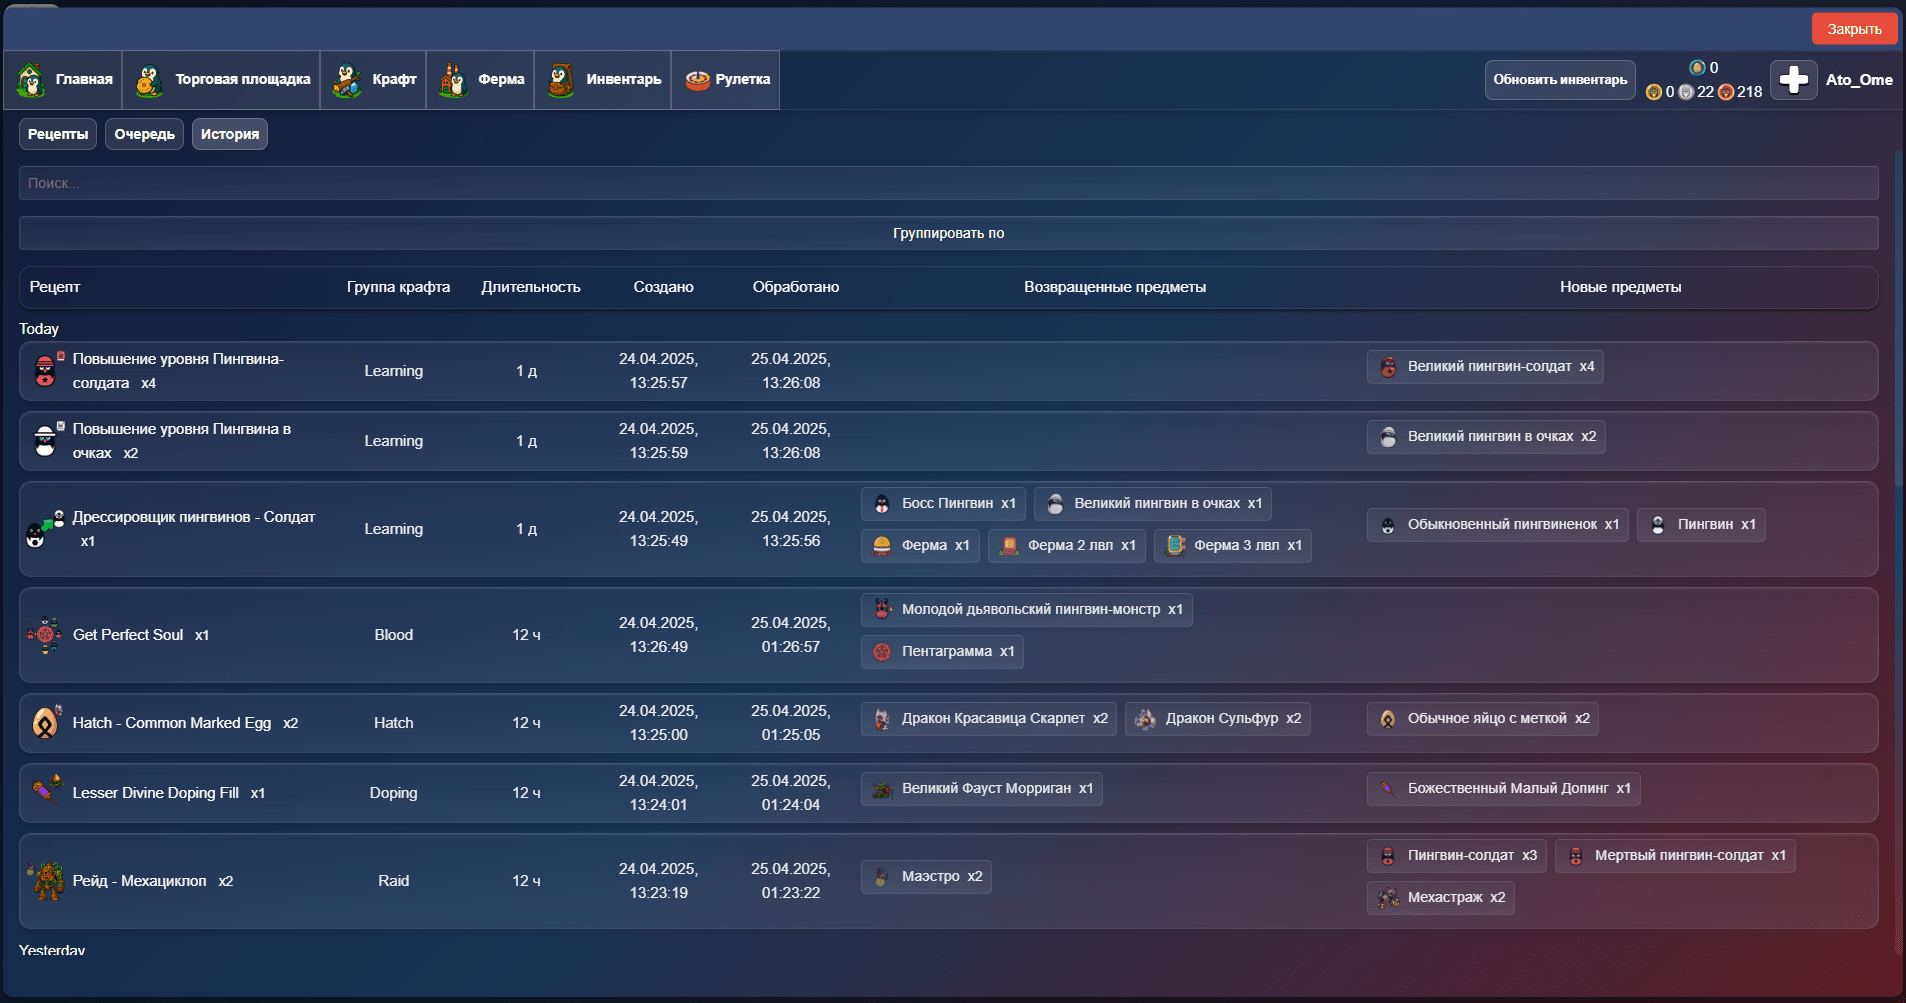Image resolution: width=1906 pixels, height=1003 pixels.
Task: Click the penguin icon beside Крафт
Action: 347,80
